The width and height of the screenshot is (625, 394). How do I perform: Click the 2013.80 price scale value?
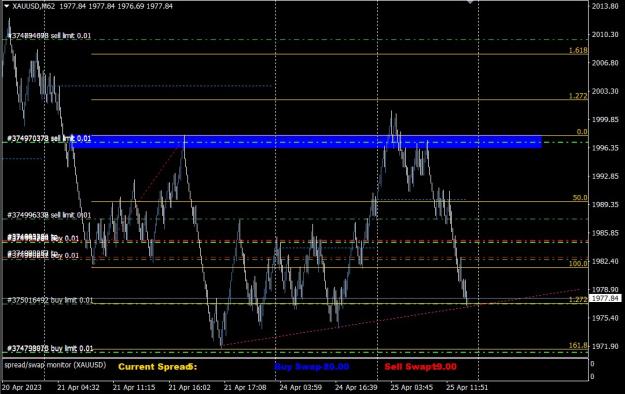coord(605,6)
